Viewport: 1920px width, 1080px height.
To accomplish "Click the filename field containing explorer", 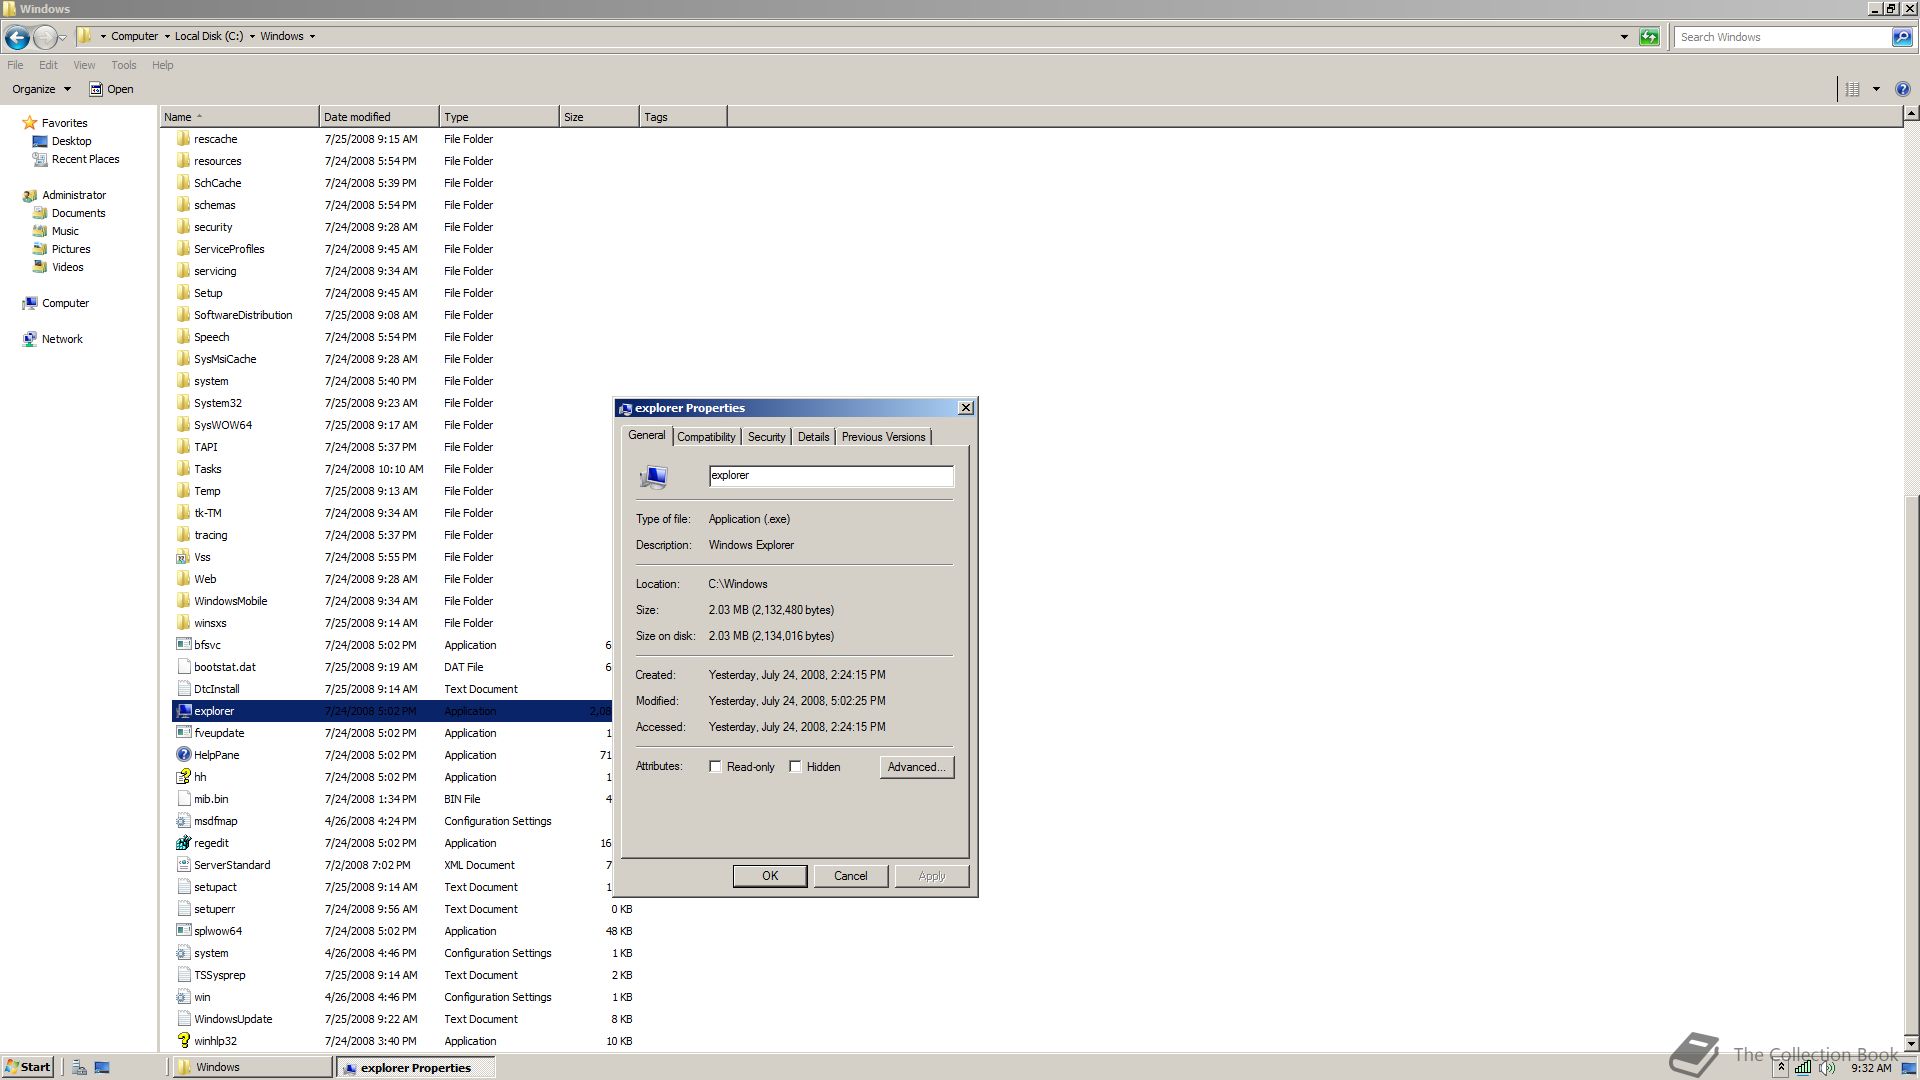I will tap(831, 476).
